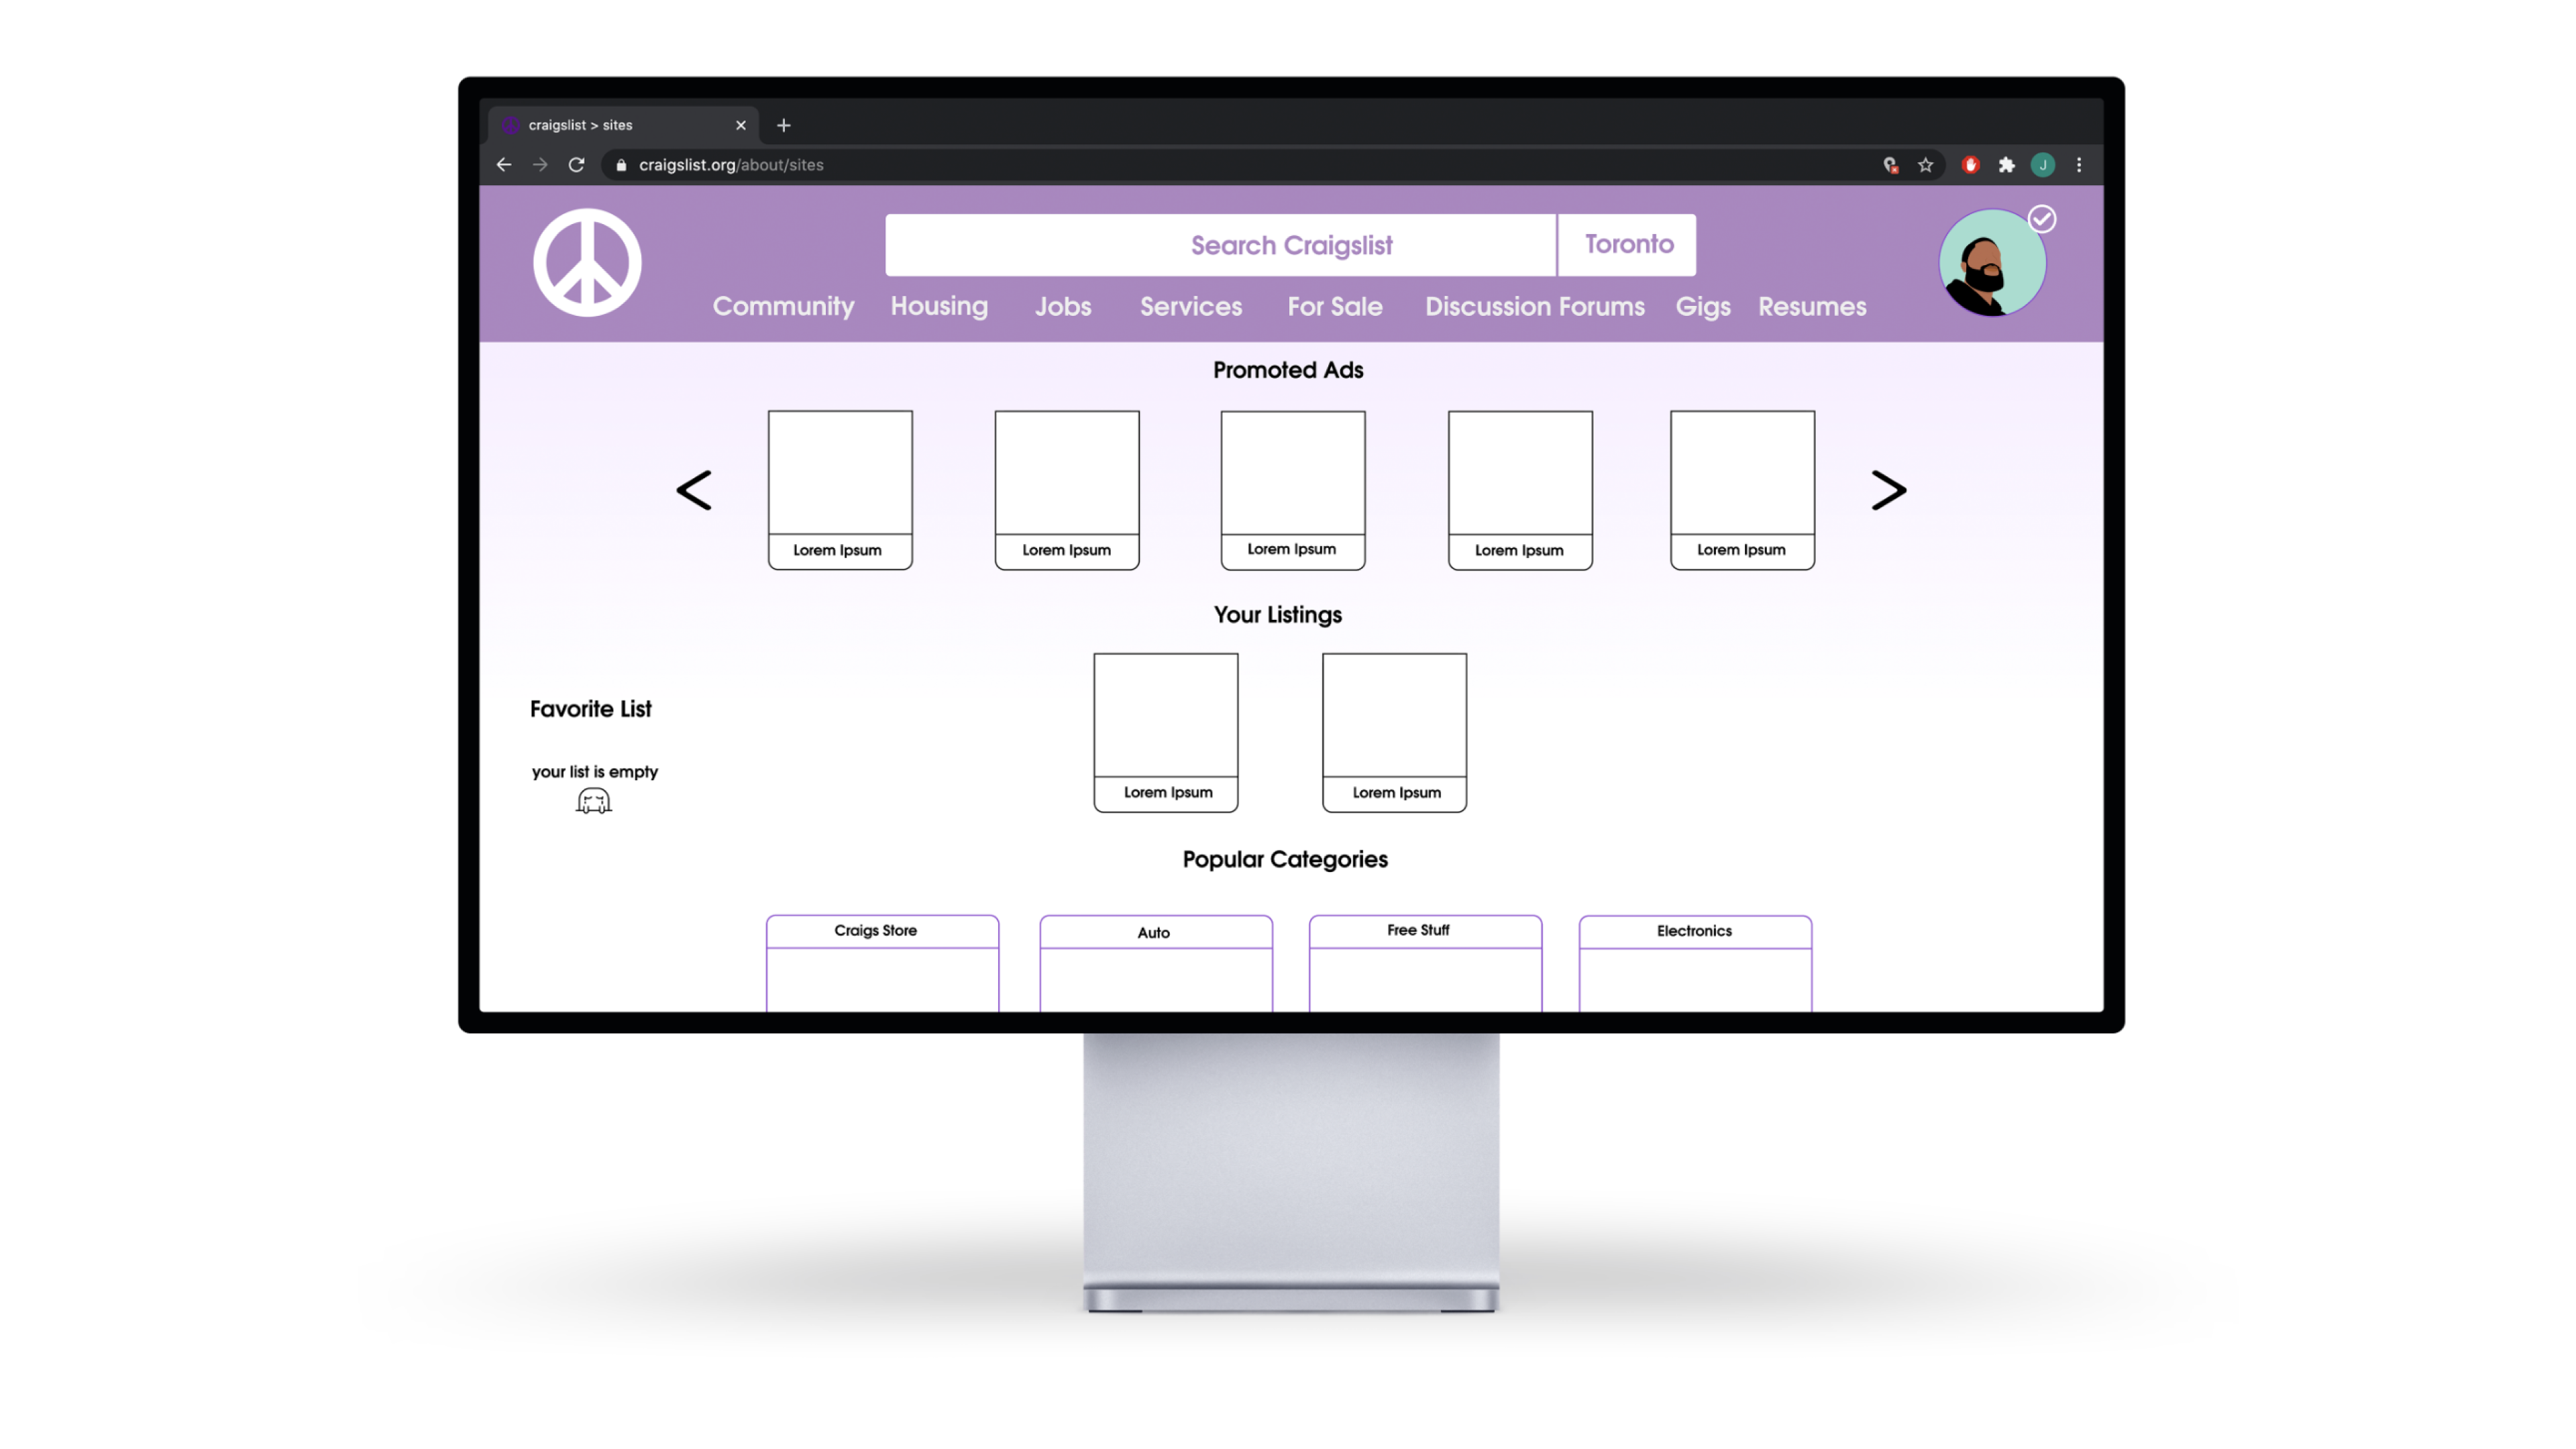Click the browser back arrow
Image resolution: width=2576 pixels, height=1449 pixels.
[504, 165]
